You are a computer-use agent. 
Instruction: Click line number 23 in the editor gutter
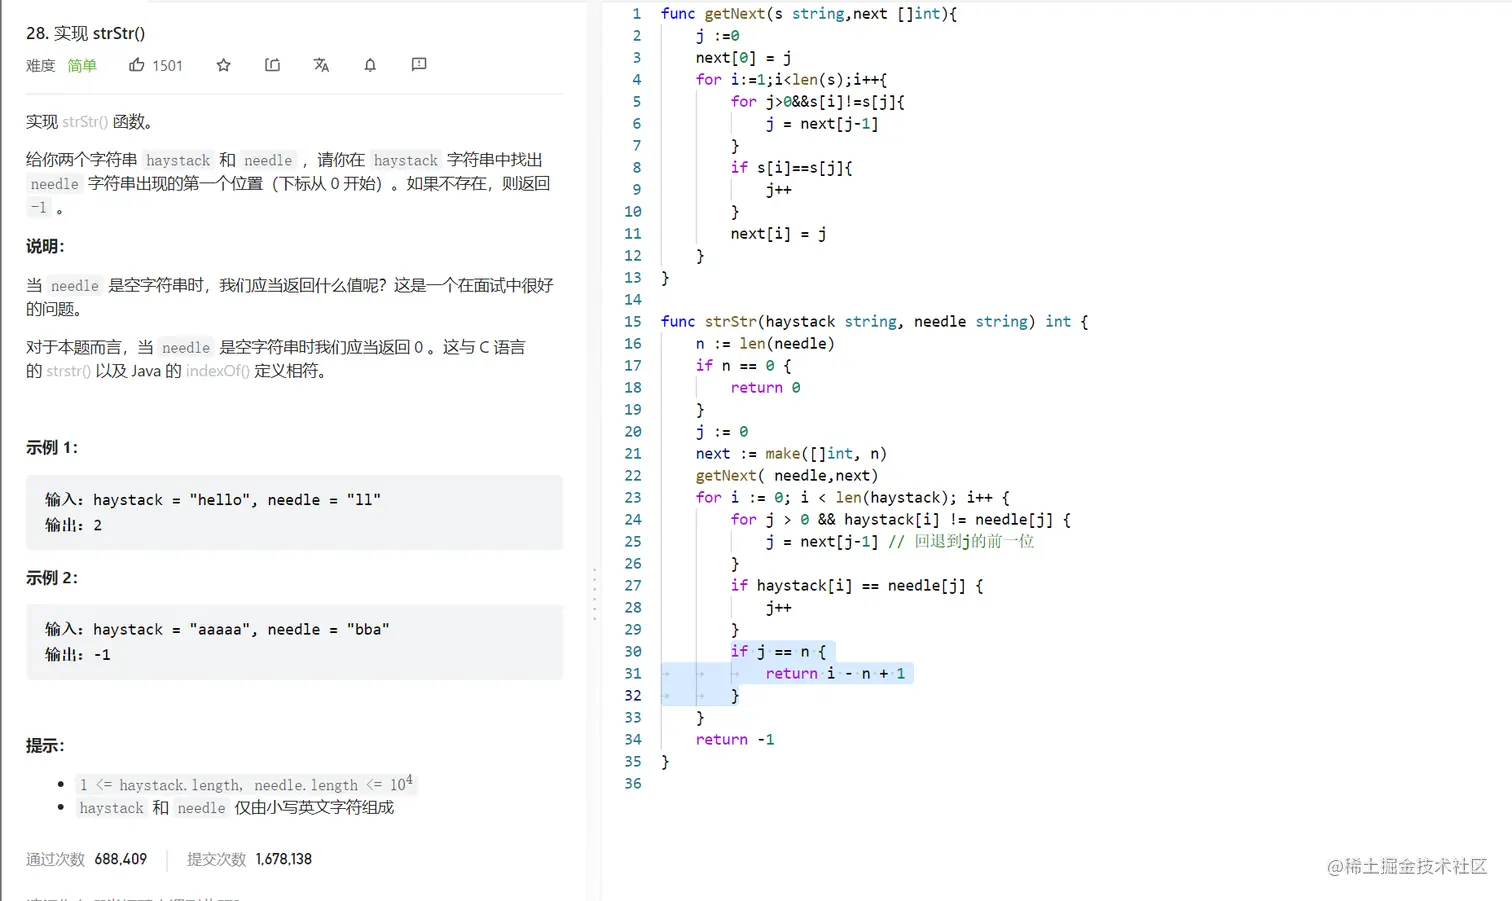click(633, 498)
